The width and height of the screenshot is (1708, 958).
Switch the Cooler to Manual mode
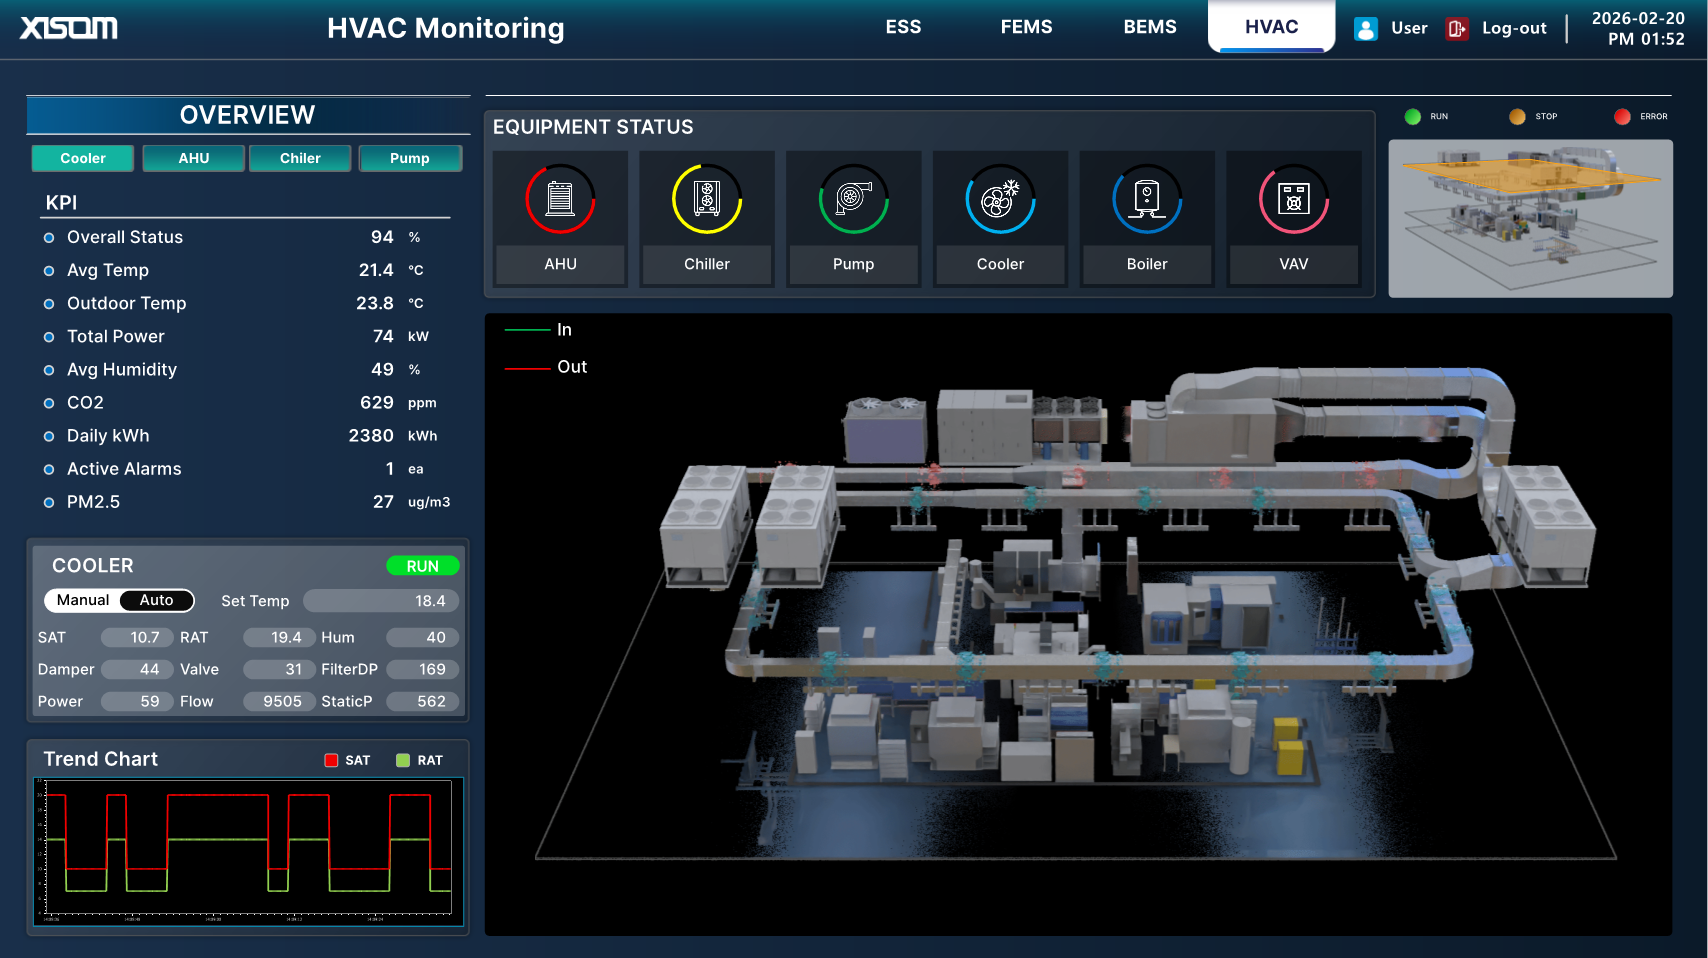(81, 600)
